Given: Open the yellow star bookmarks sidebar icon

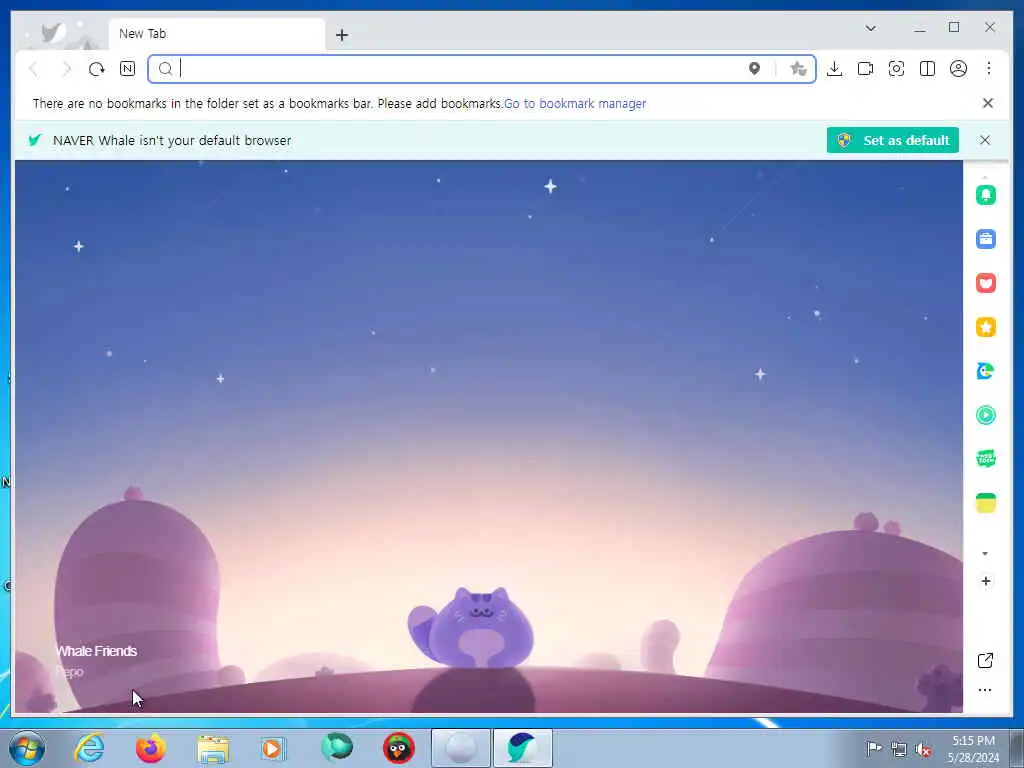Looking at the screenshot, I should click(x=985, y=327).
